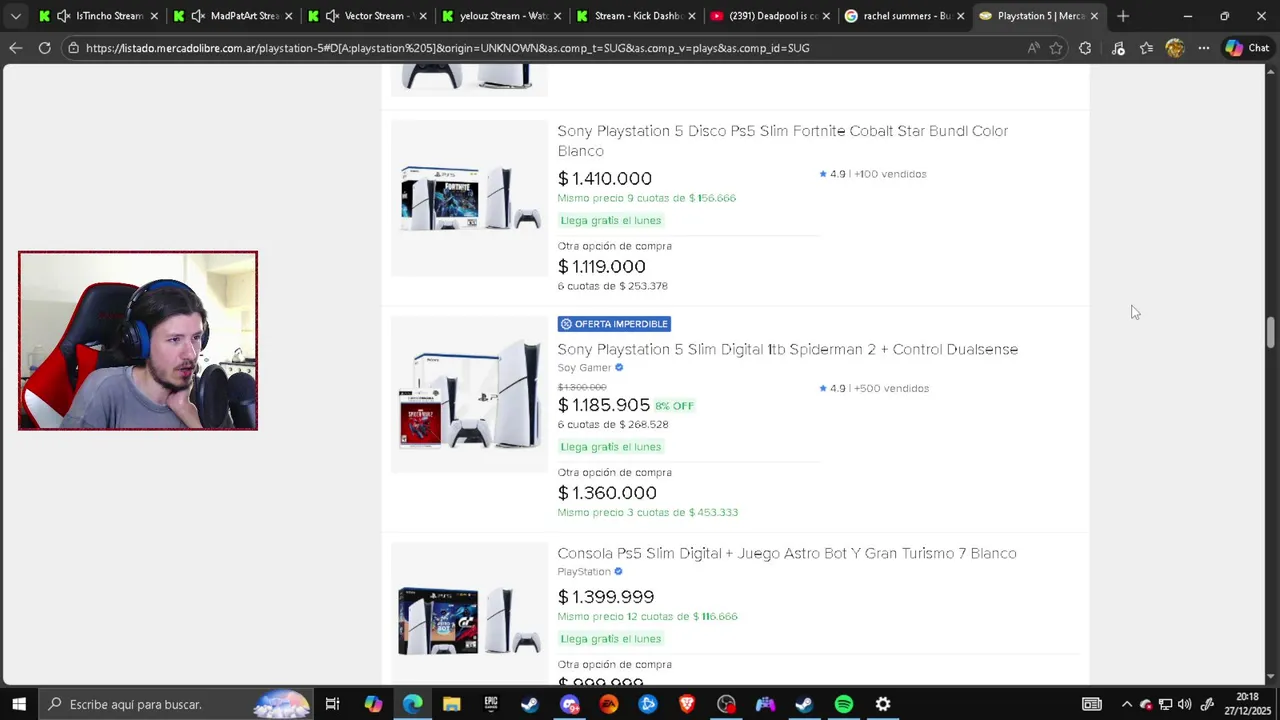Screen dimensions: 1280x720
Task: Unmute the Vector Stream tab speaker icon
Action: (x=331, y=16)
